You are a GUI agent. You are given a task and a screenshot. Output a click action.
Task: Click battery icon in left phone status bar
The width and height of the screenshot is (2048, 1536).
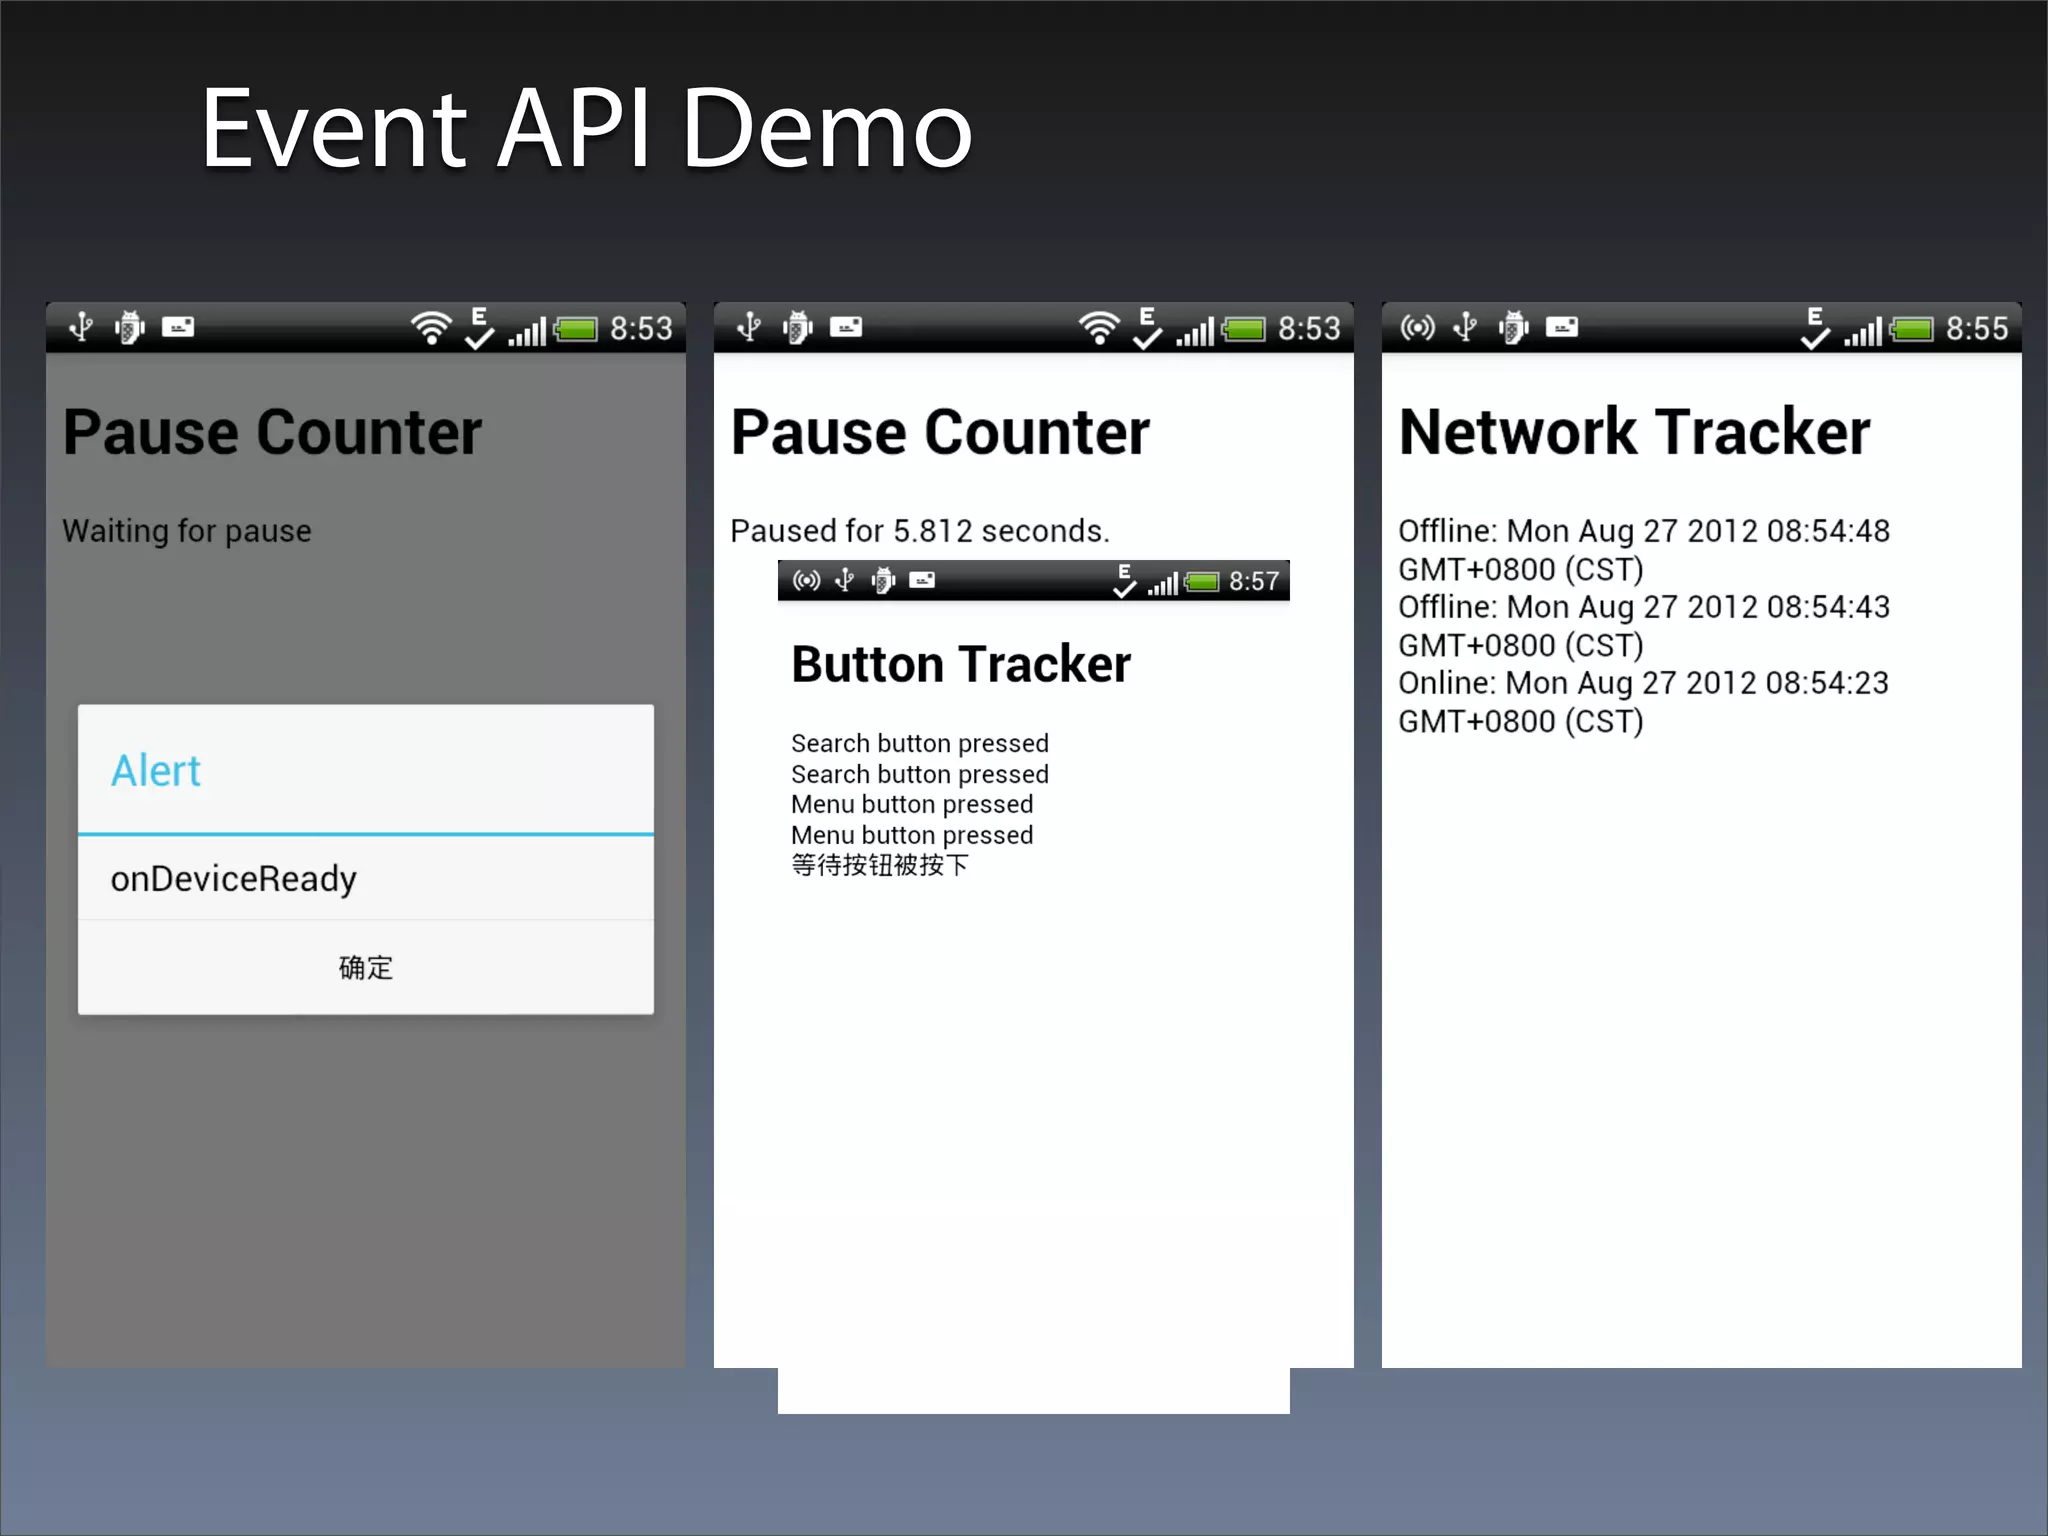tap(576, 329)
